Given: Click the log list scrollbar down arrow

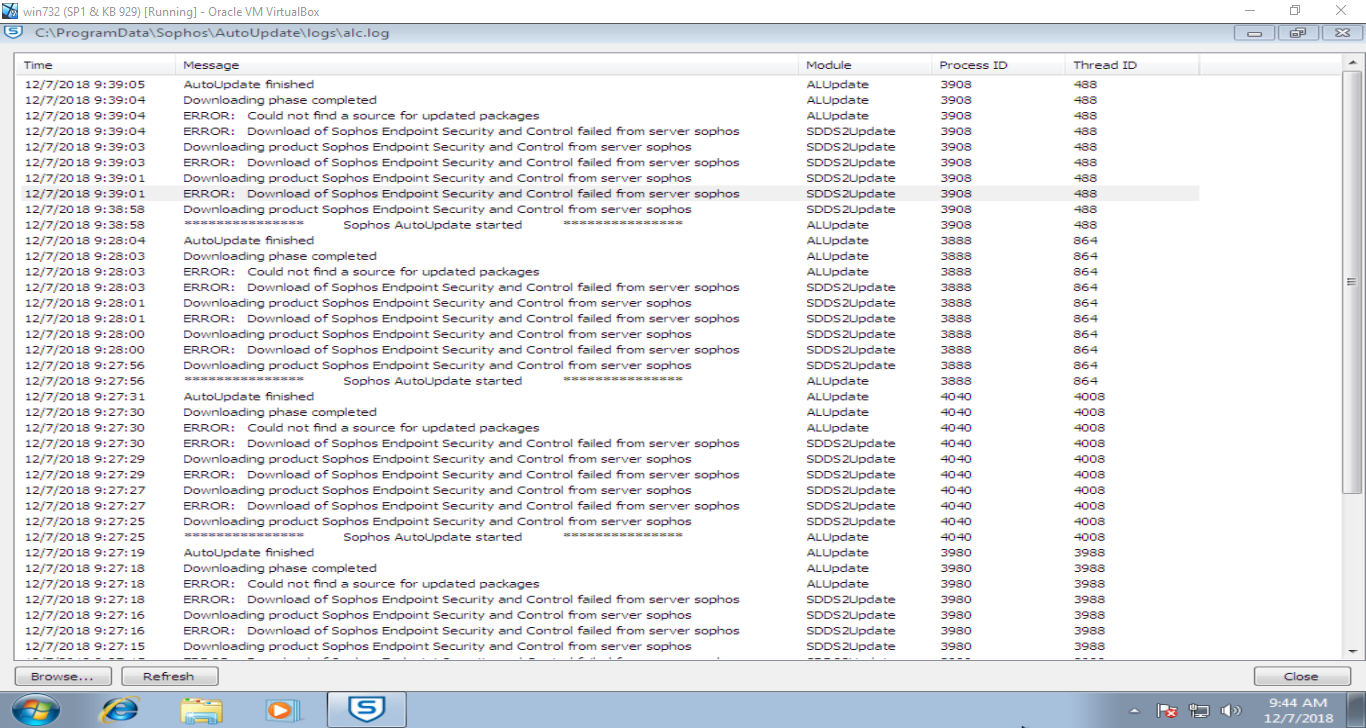Looking at the screenshot, I should 1350,650.
